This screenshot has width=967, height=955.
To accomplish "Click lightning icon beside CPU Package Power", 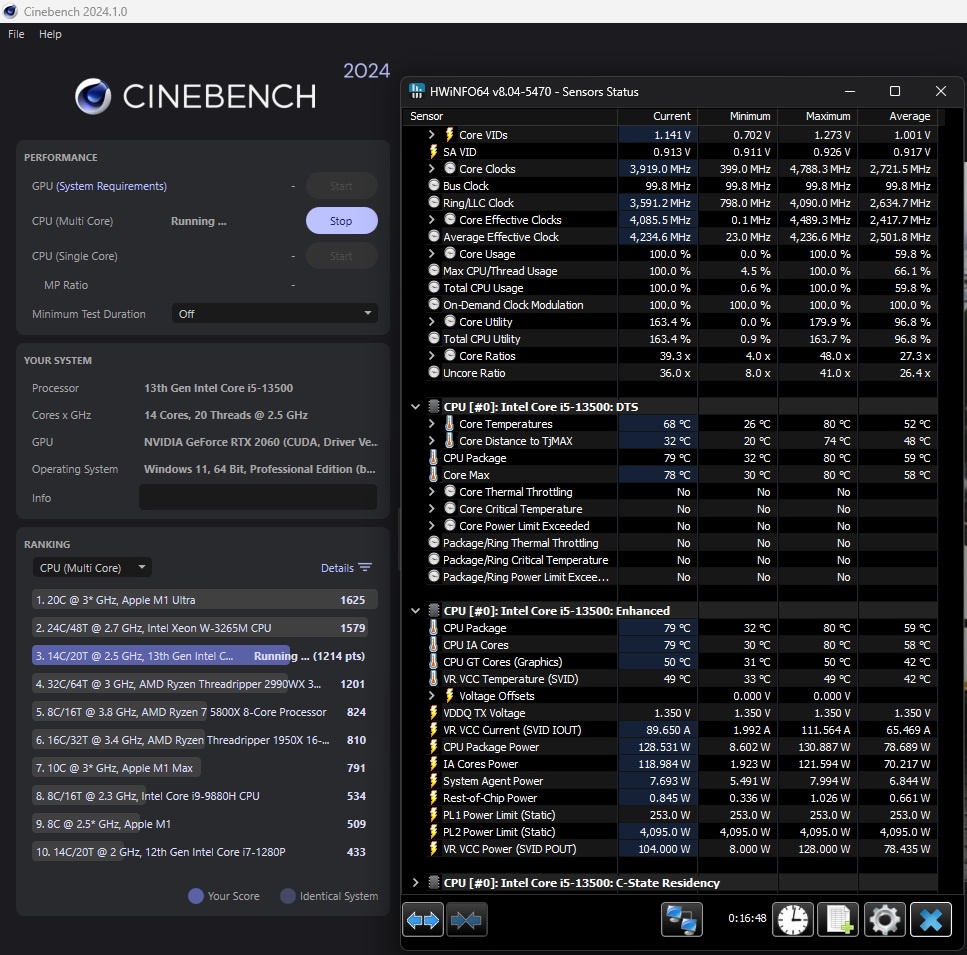I will tap(434, 747).
